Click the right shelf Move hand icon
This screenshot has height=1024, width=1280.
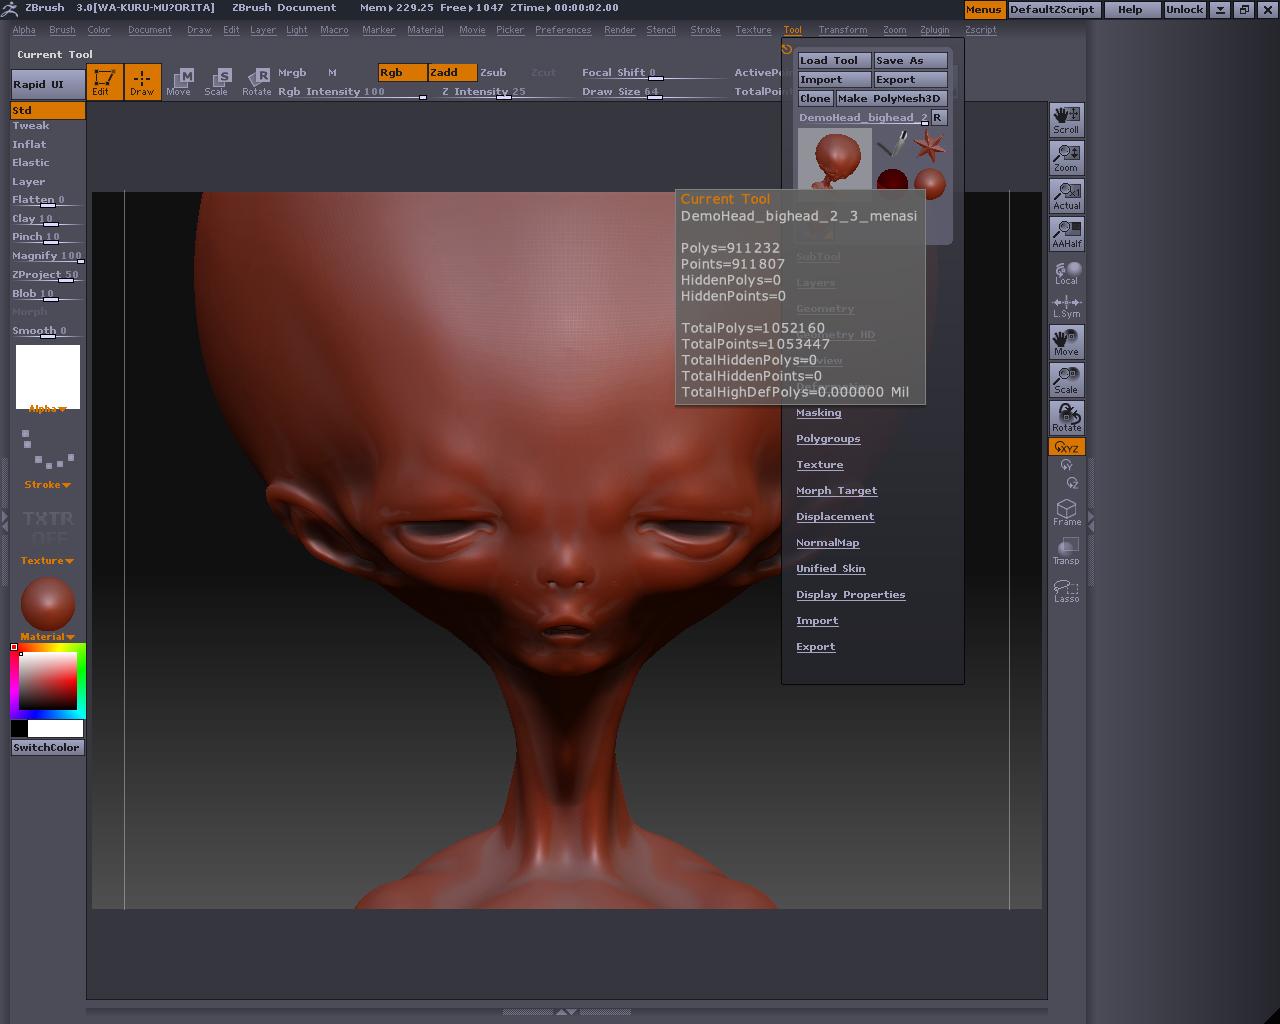click(1066, 342)
